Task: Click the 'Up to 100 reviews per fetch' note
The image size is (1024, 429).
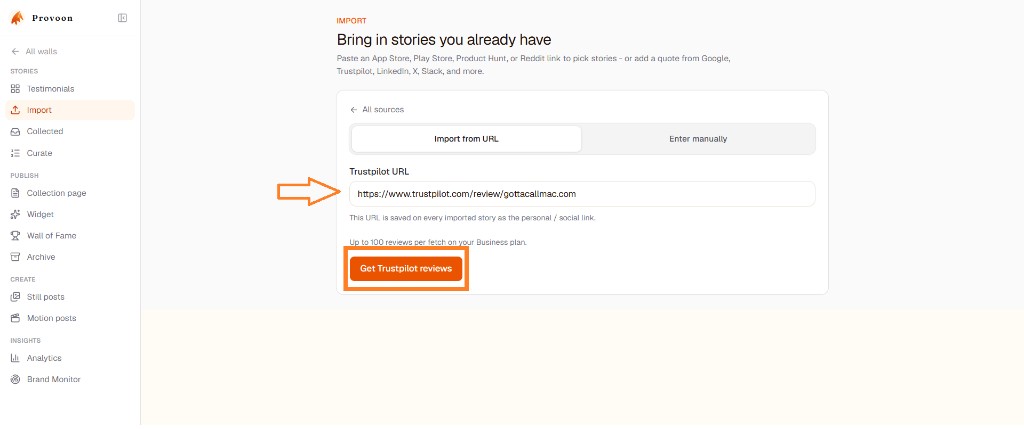Action: (438, 242)
